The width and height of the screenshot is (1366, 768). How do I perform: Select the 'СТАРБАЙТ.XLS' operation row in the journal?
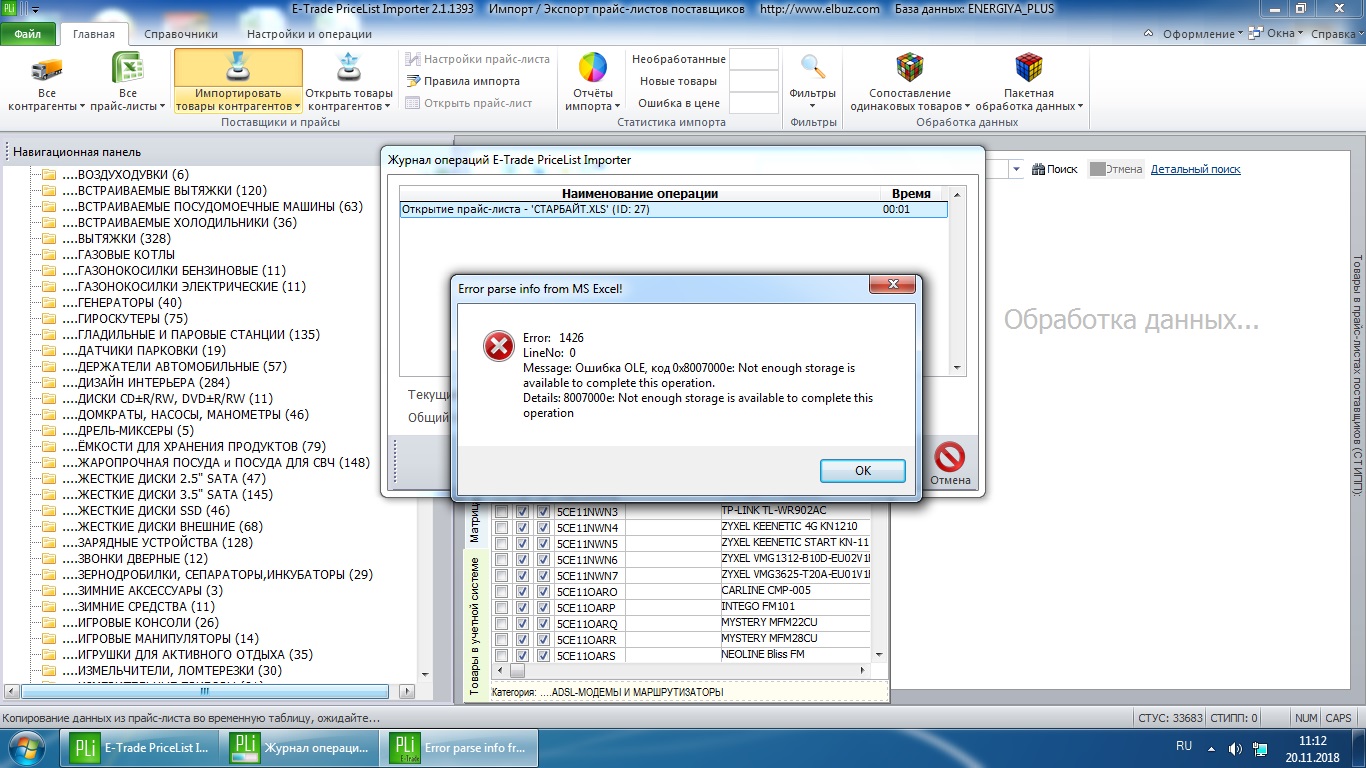[x=674, y=210]
